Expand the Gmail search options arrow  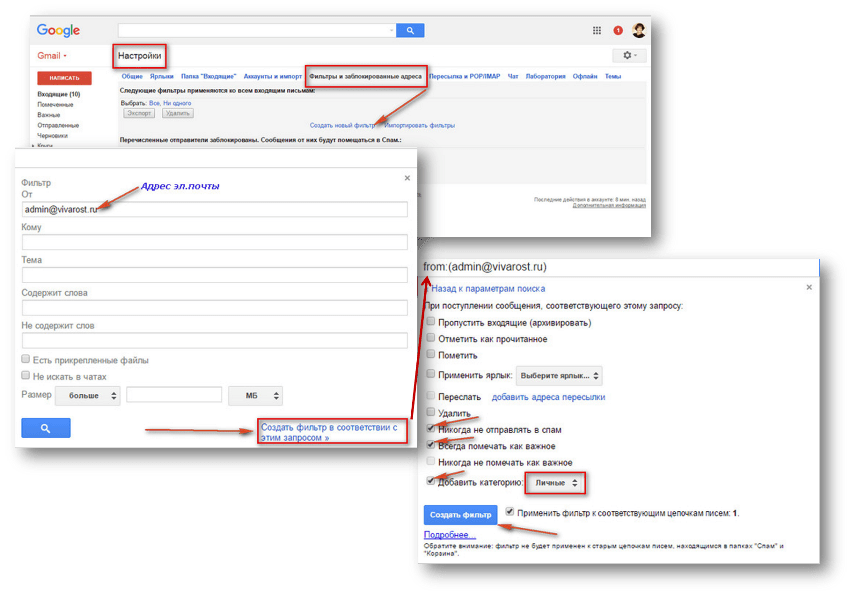391,30
